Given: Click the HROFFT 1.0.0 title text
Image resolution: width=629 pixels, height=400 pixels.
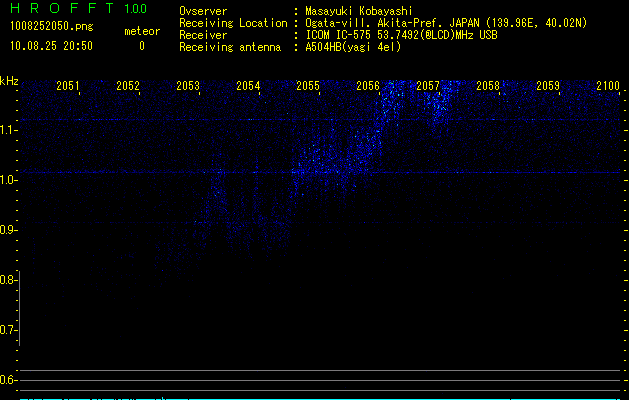Looking at the screenshot, I should click(79, 8).
